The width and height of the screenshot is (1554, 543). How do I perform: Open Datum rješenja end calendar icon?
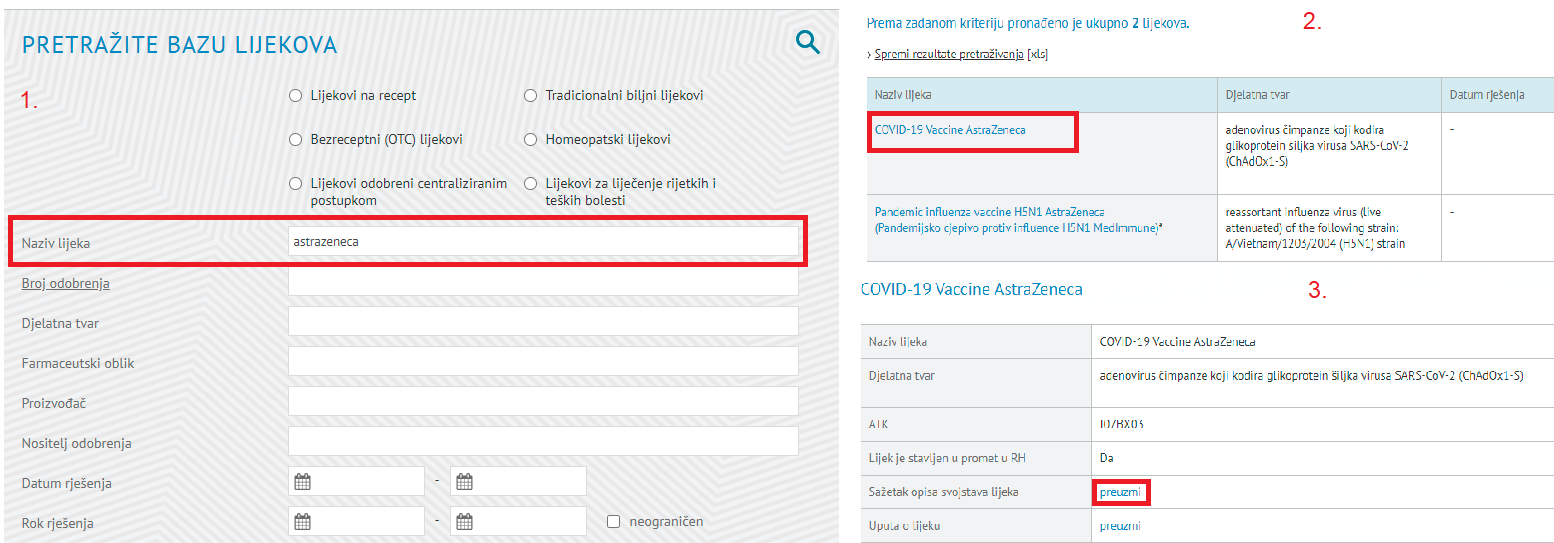coord(465,482)
